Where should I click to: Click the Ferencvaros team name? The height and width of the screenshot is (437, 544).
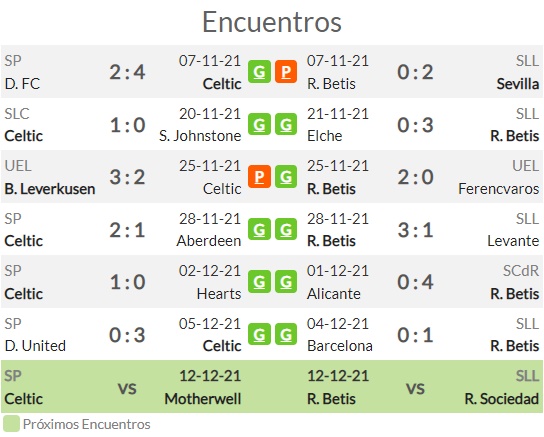[x=499, y=189]
